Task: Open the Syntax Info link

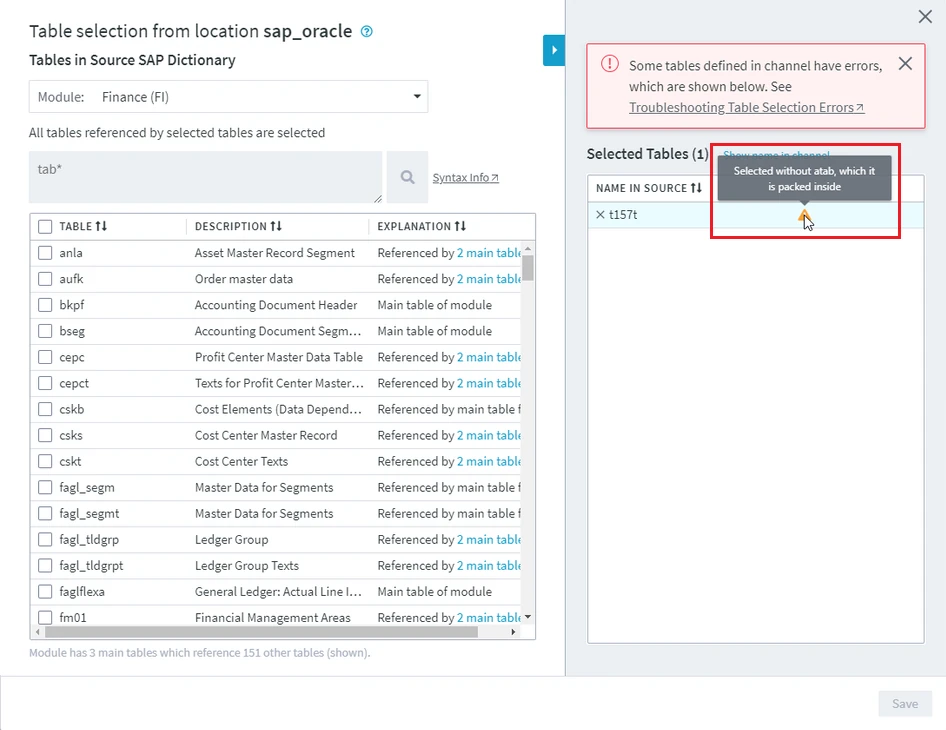Action: coord(465,178)
